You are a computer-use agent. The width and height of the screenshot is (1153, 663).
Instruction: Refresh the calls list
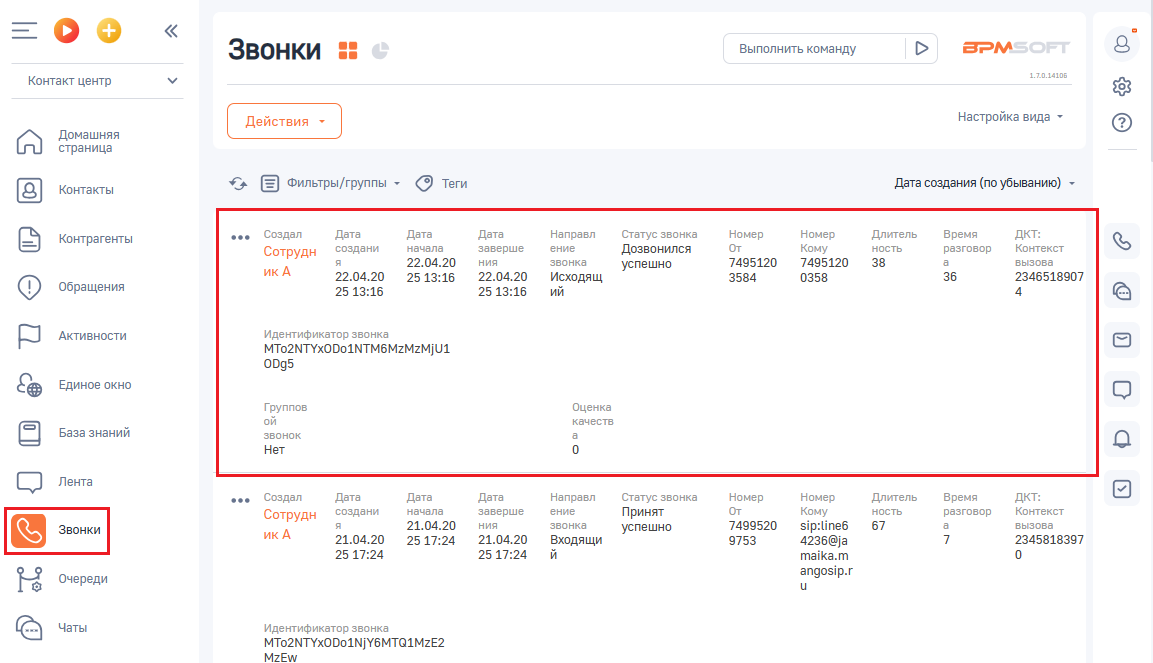(x=238, y=183)
